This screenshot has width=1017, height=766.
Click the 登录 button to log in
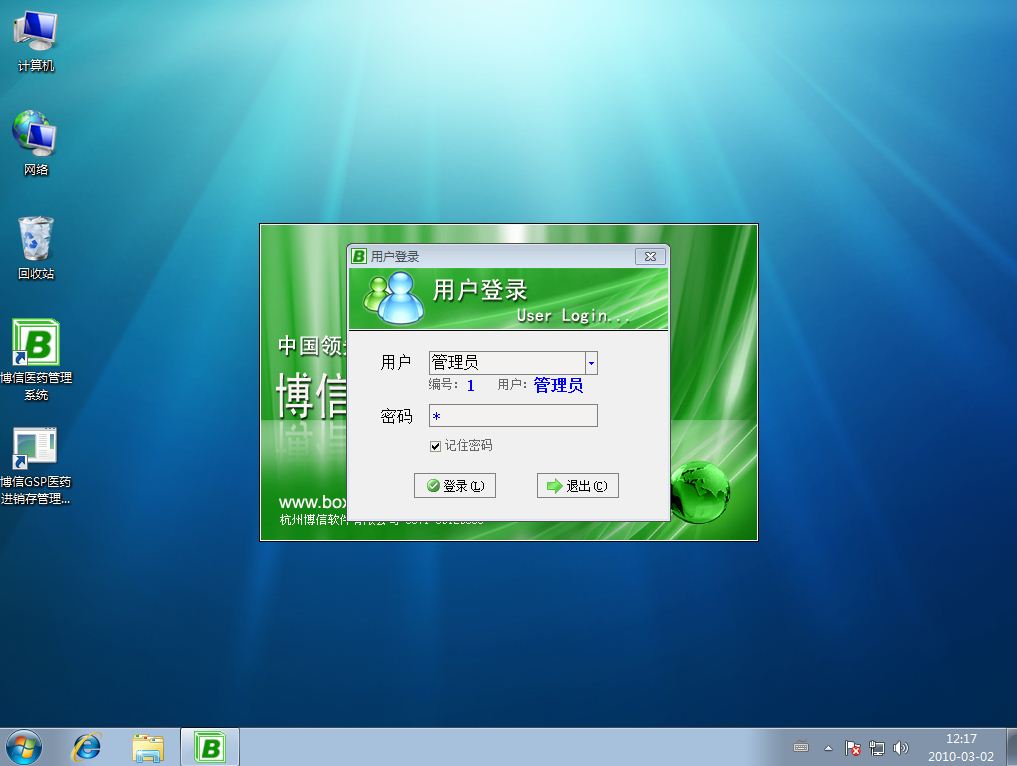click(x=455, y=486)
